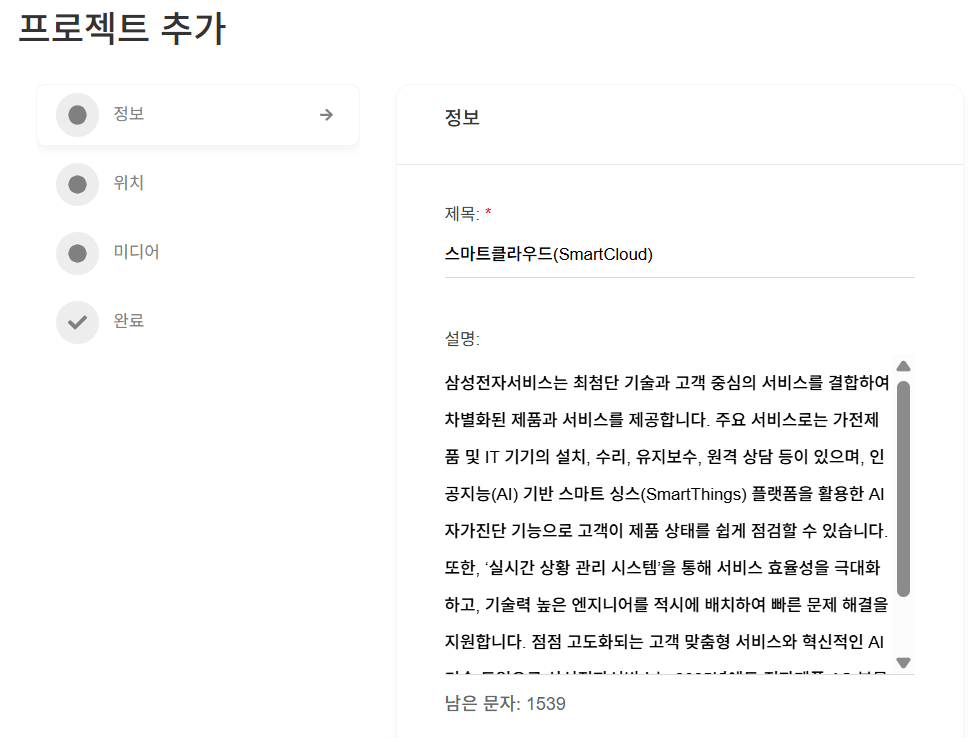The image size is (969, 738).
Task: Click the 설명: field label
Action: pos(462,339)
